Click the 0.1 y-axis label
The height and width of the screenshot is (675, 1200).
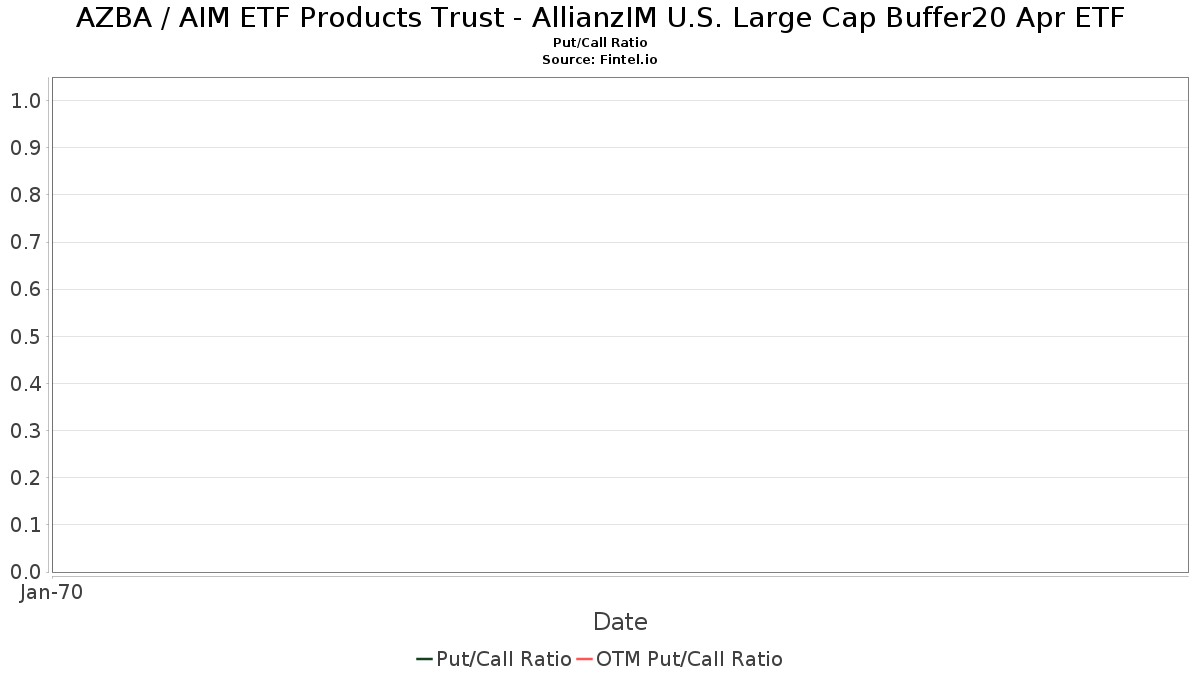(25, 525)
